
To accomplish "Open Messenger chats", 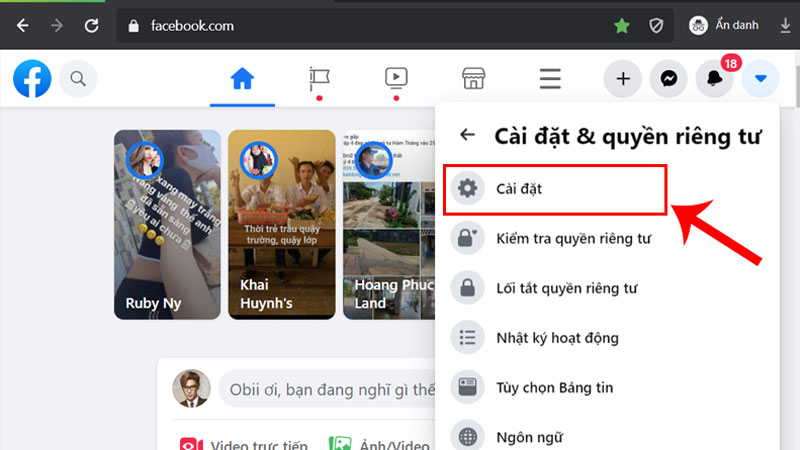I will click(668, 79).
